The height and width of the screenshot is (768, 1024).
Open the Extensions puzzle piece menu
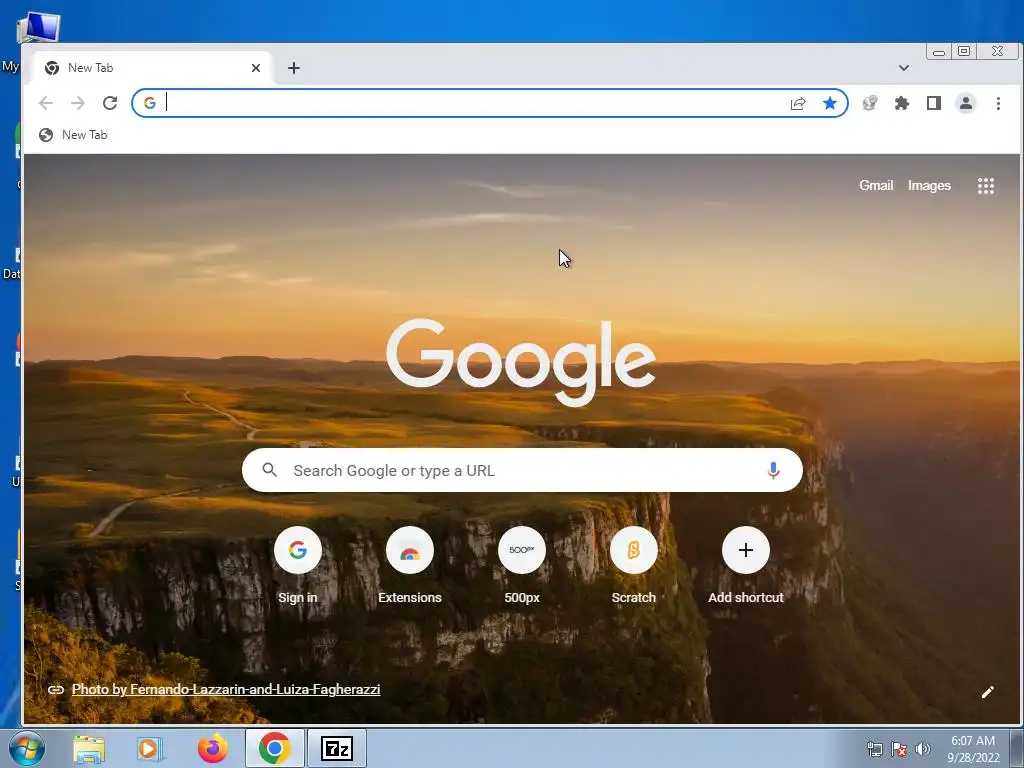point(902,103)
